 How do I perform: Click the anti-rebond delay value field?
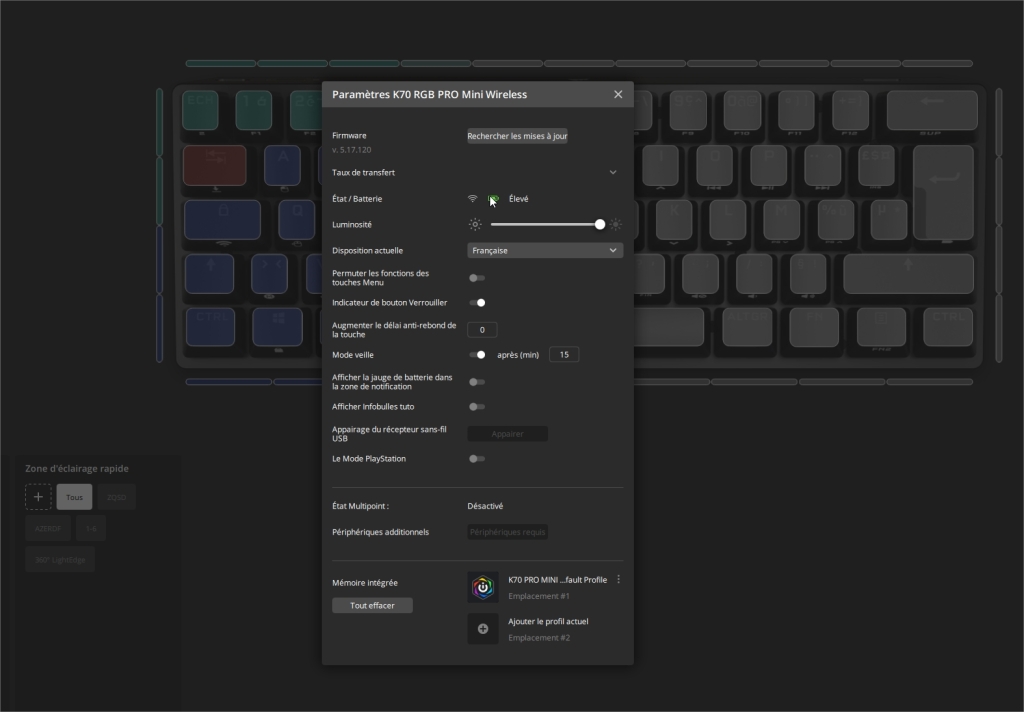tap(482, 330)
